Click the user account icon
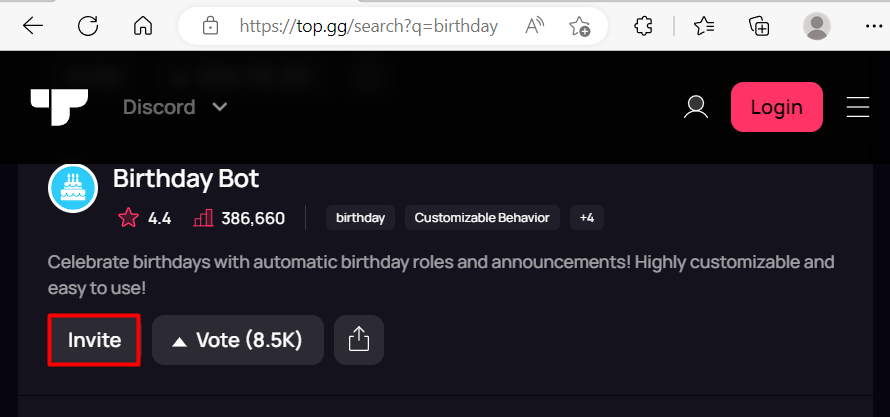 696,107
